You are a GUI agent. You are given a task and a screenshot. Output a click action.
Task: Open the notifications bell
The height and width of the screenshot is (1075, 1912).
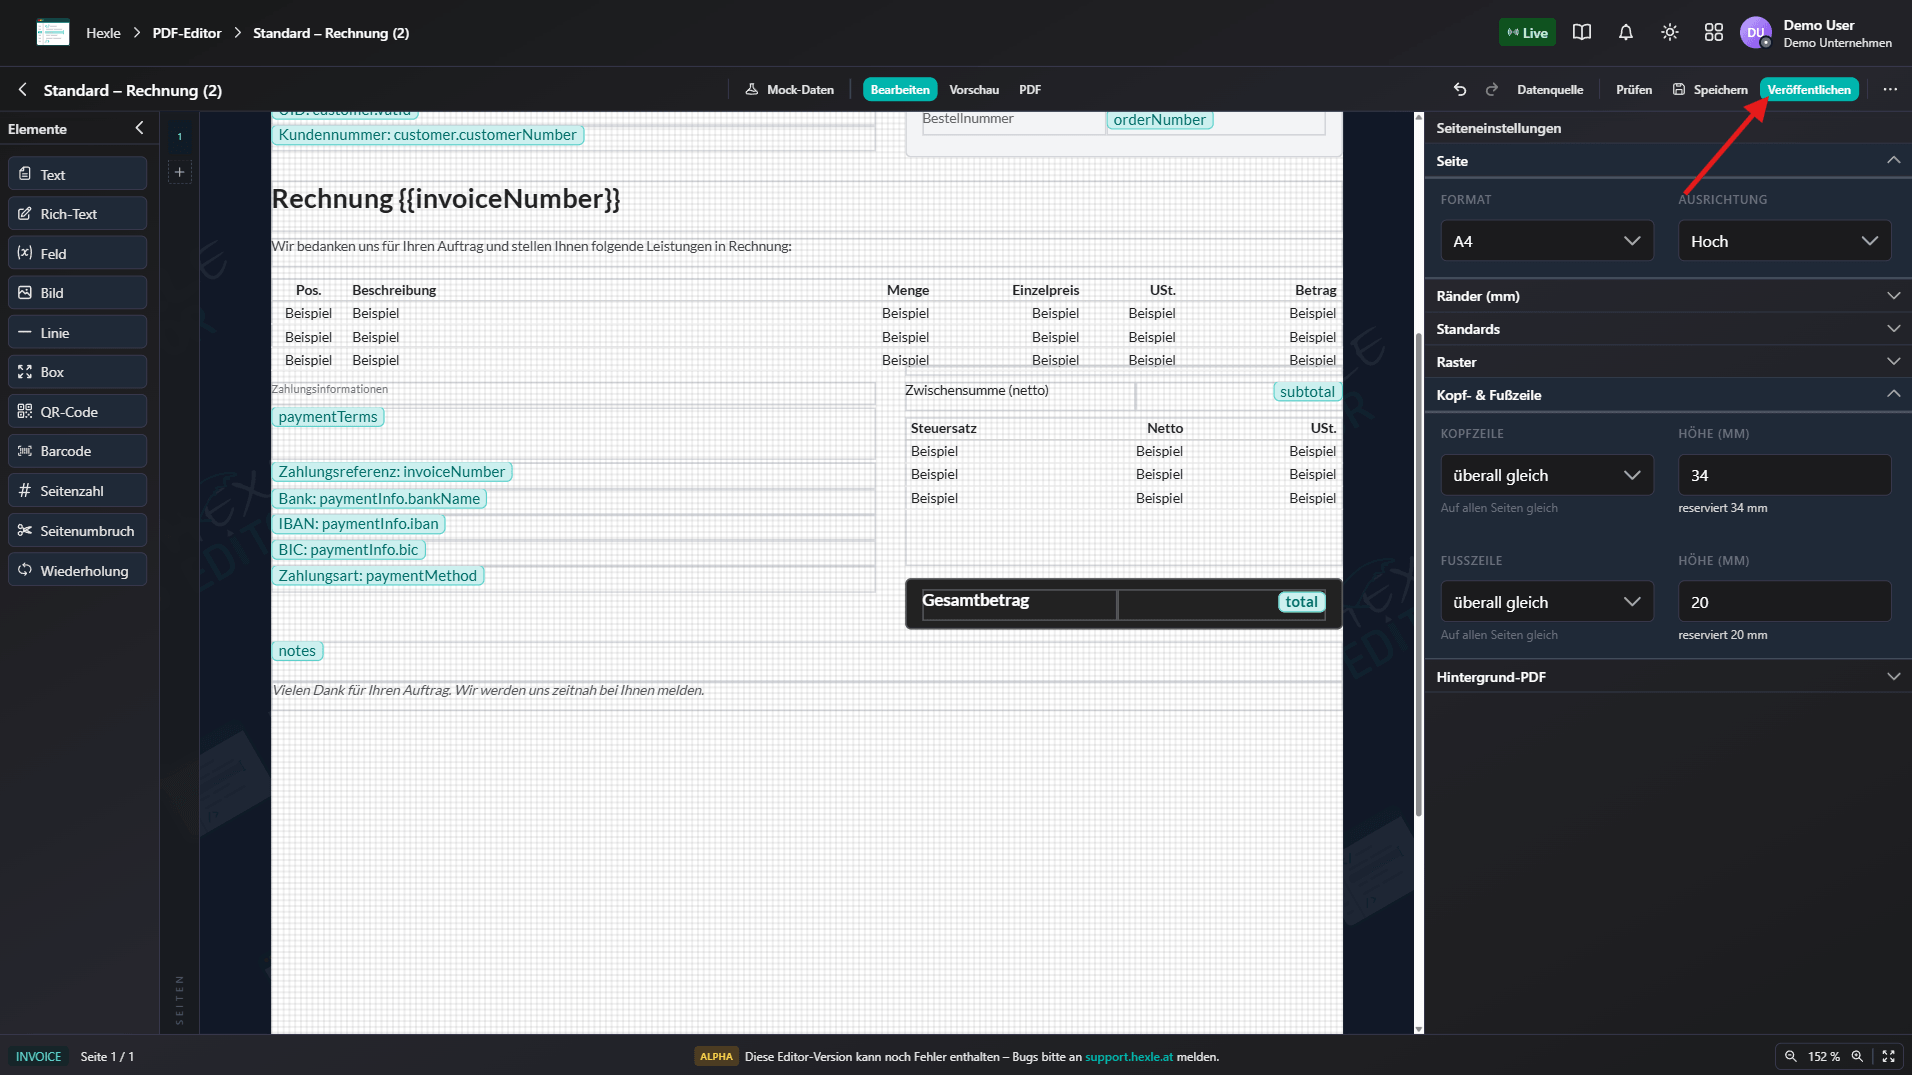tap(1626, 33)
